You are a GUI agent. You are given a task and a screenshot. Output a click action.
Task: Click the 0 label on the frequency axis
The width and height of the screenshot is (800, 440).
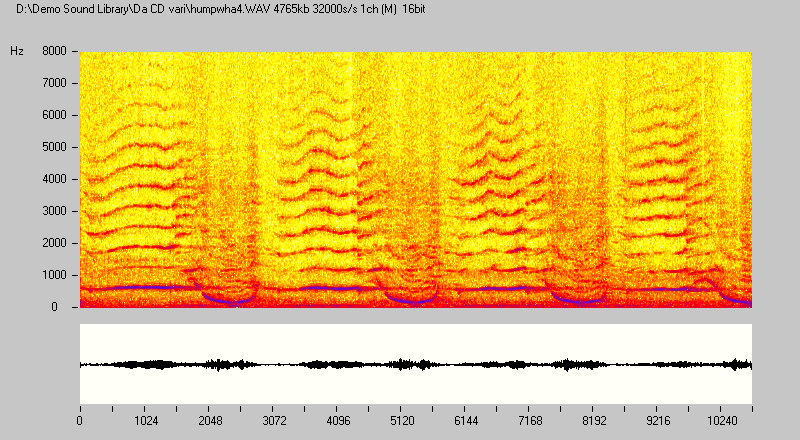[55, 307]
